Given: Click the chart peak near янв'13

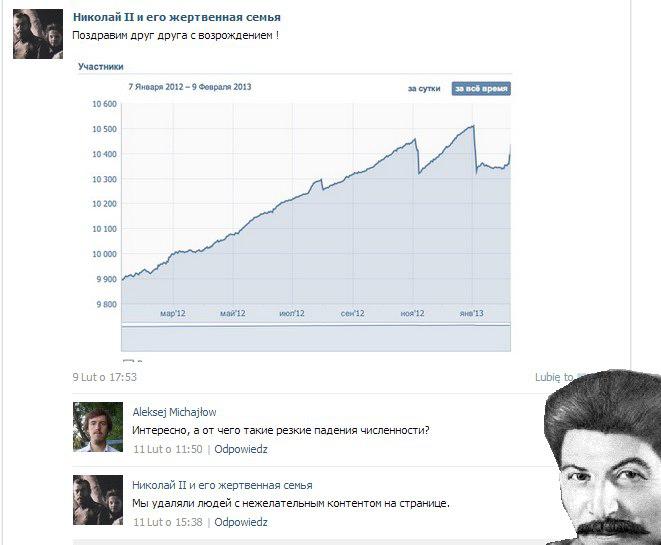Looking at the screenshot, I should pos(473,126).
